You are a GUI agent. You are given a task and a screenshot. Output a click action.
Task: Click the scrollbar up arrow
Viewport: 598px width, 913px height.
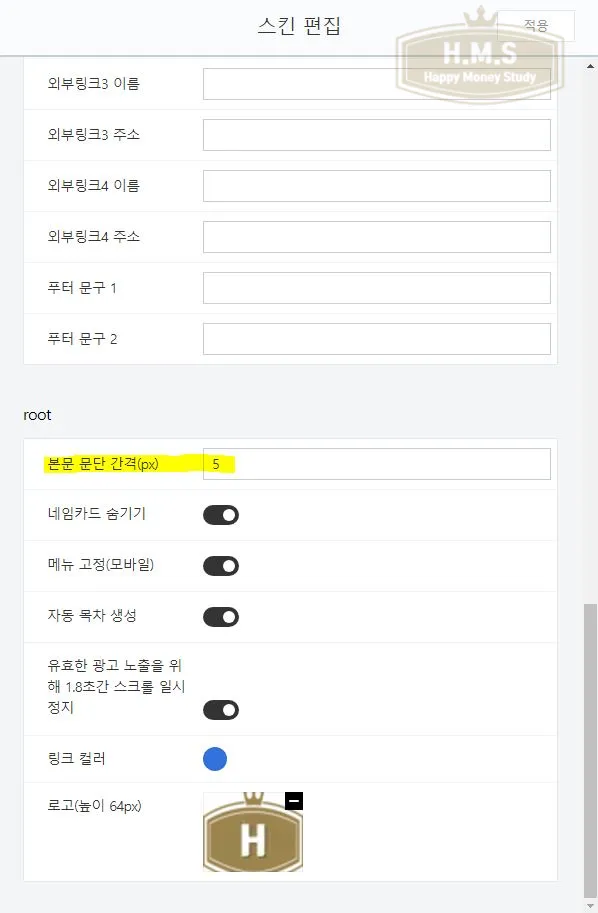click(x=590, y=66)
